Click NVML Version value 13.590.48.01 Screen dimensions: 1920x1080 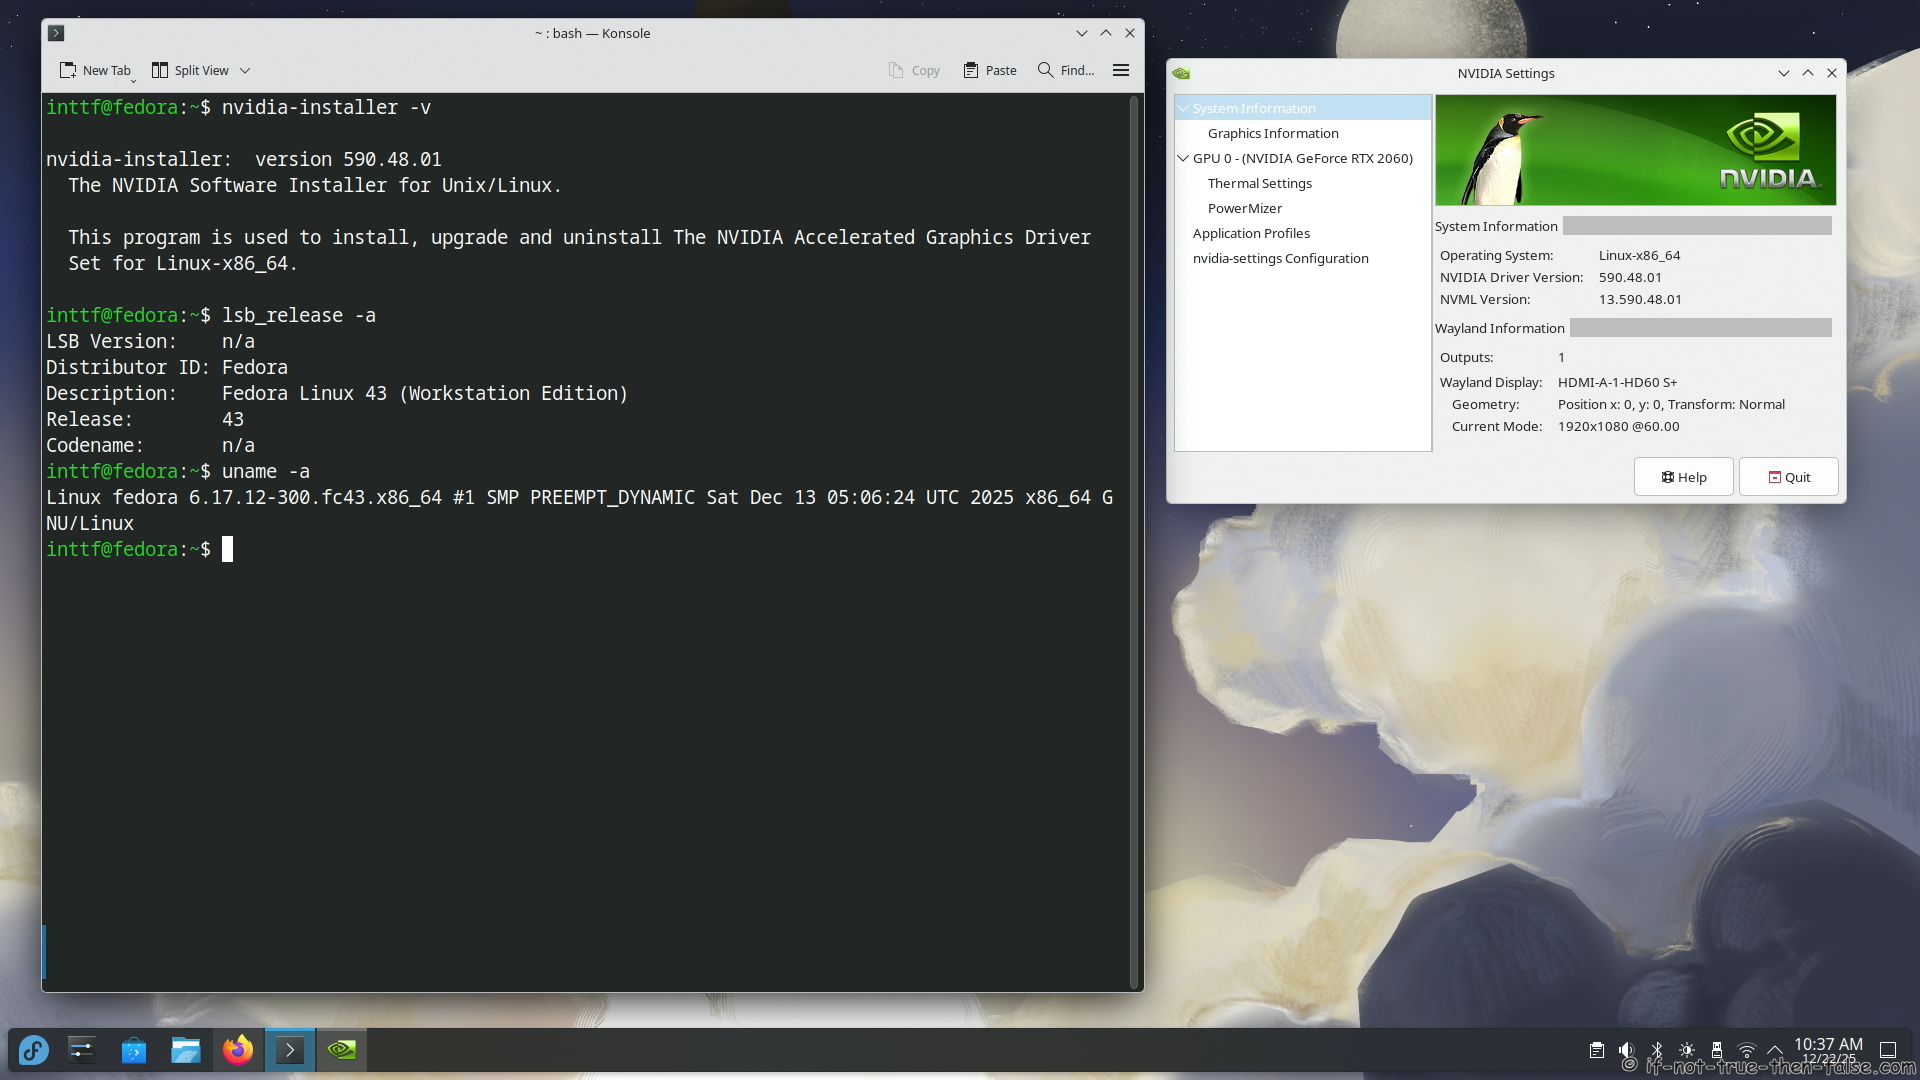tap(1640, 299)
